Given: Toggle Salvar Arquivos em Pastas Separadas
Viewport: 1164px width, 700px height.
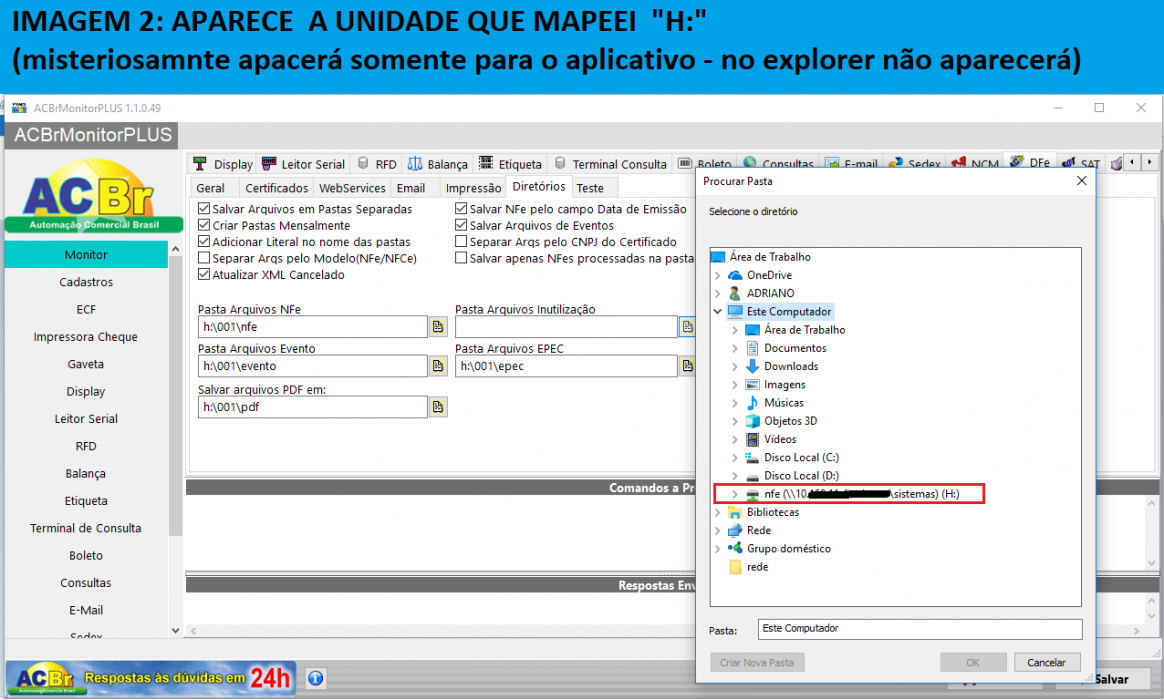Looking at the screenshot, I should coord(204,209).
